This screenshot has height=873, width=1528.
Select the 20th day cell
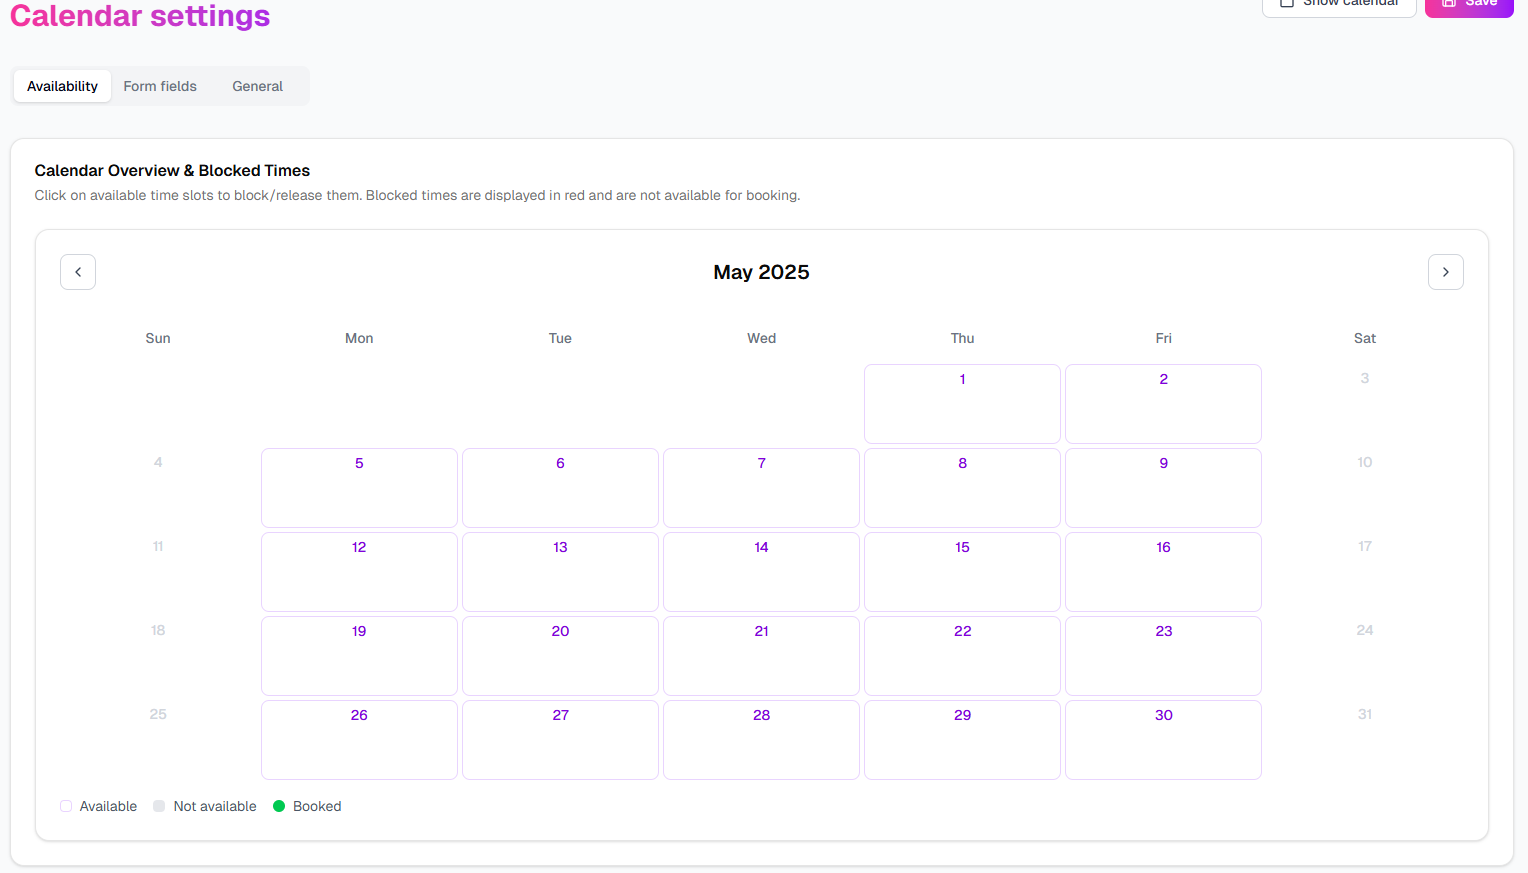560,656
